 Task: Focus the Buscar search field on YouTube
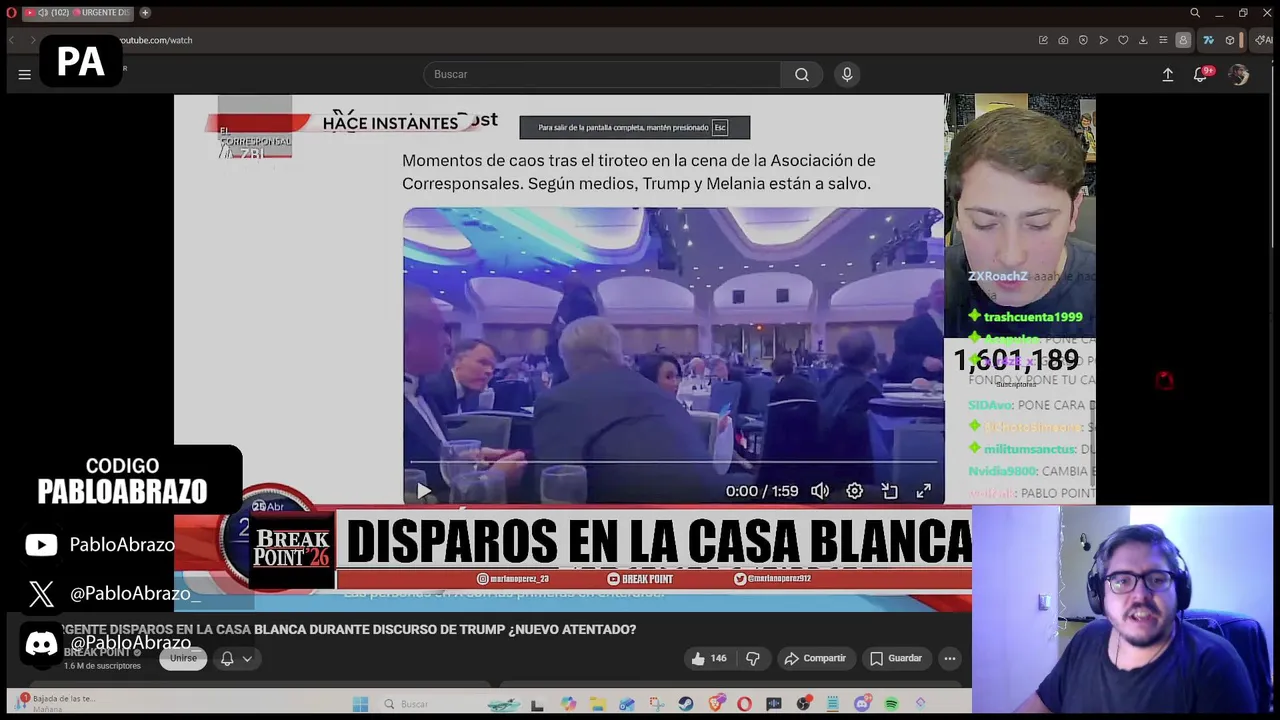click(603, 74)
